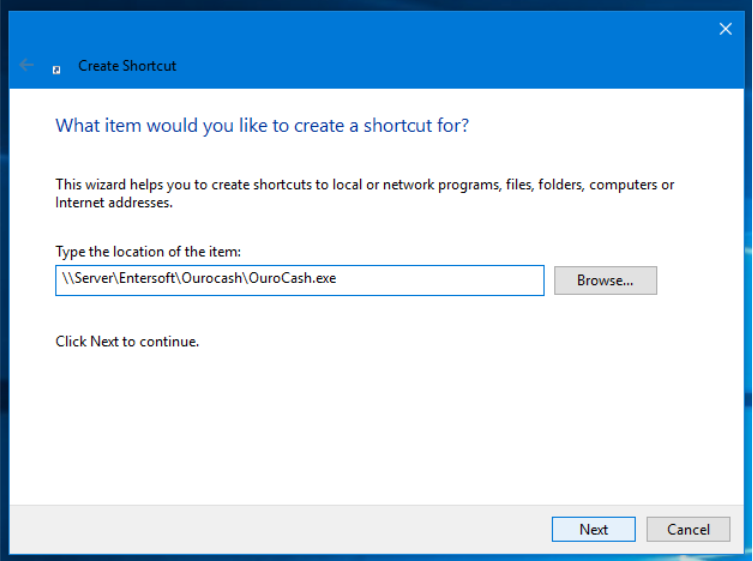Close the Create Shortcut dialog with X
Screen dimensions: 753x561
725,29
